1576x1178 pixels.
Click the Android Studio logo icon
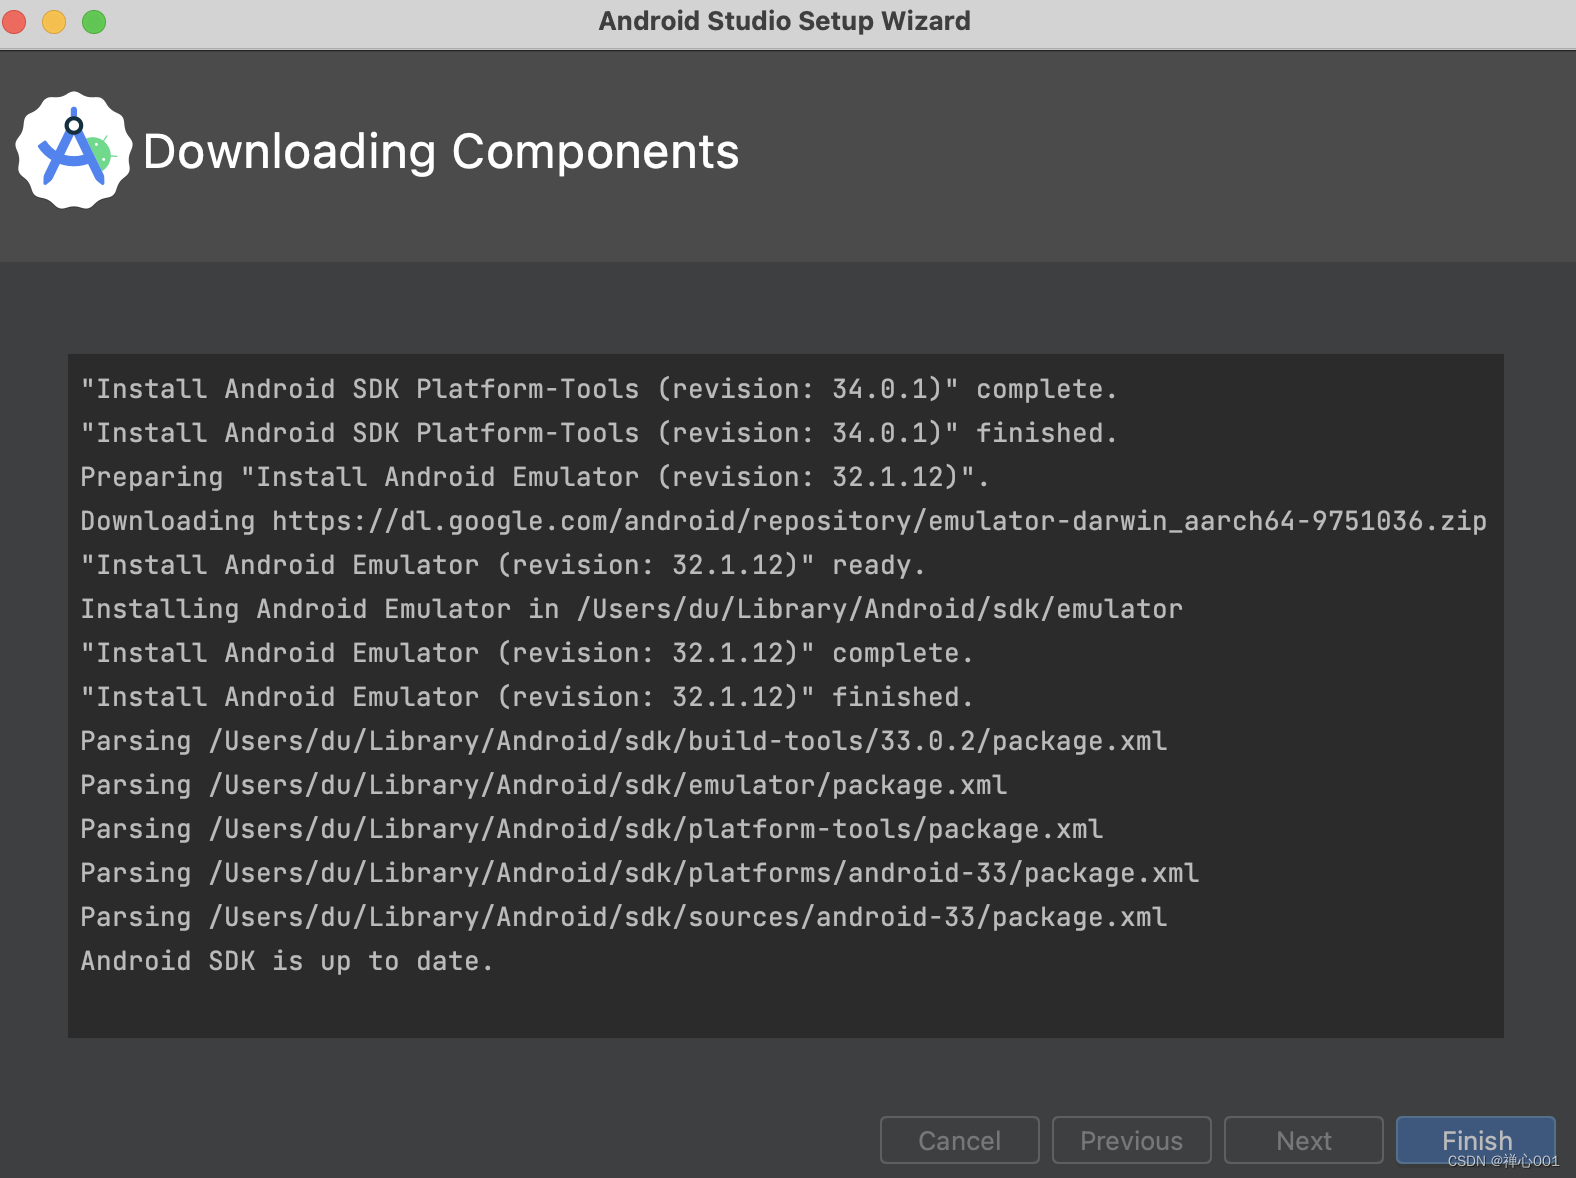[x=74, y=151]
